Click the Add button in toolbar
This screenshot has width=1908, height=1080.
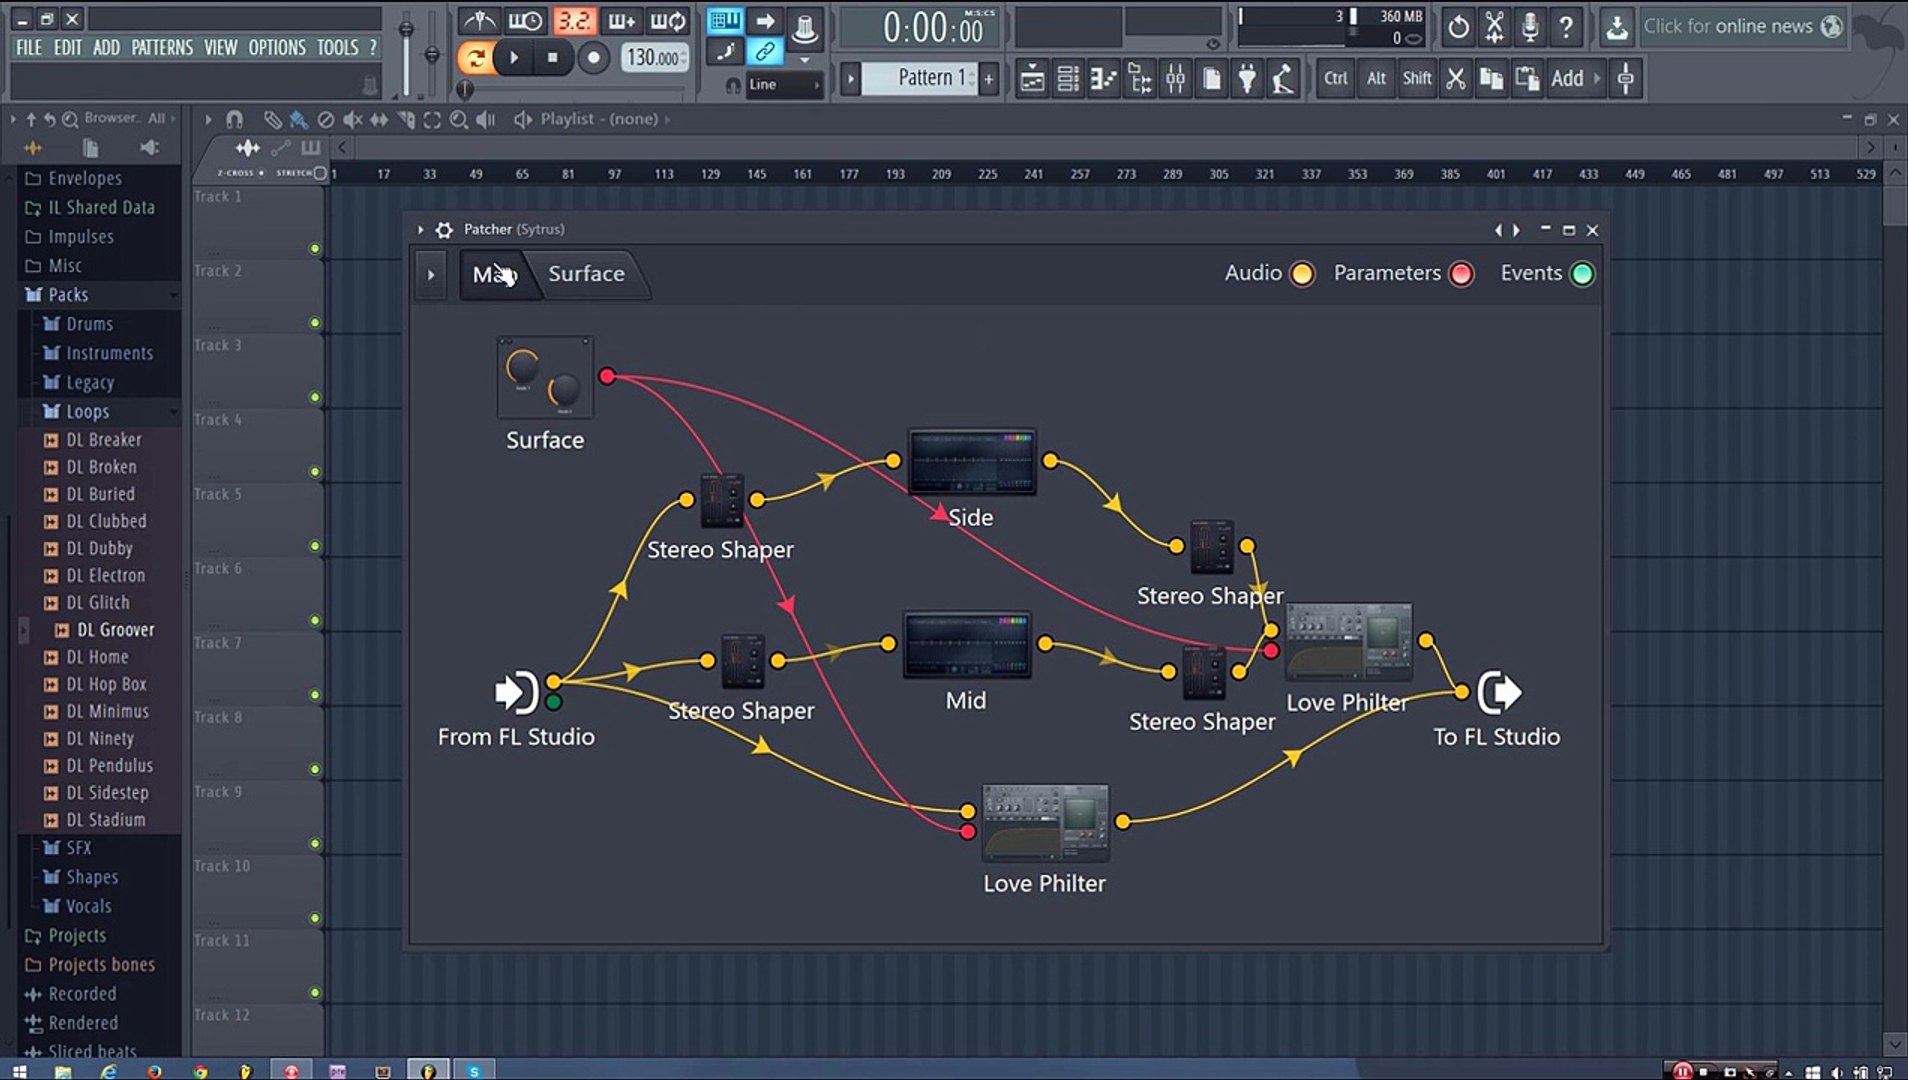click(1567, 79)
